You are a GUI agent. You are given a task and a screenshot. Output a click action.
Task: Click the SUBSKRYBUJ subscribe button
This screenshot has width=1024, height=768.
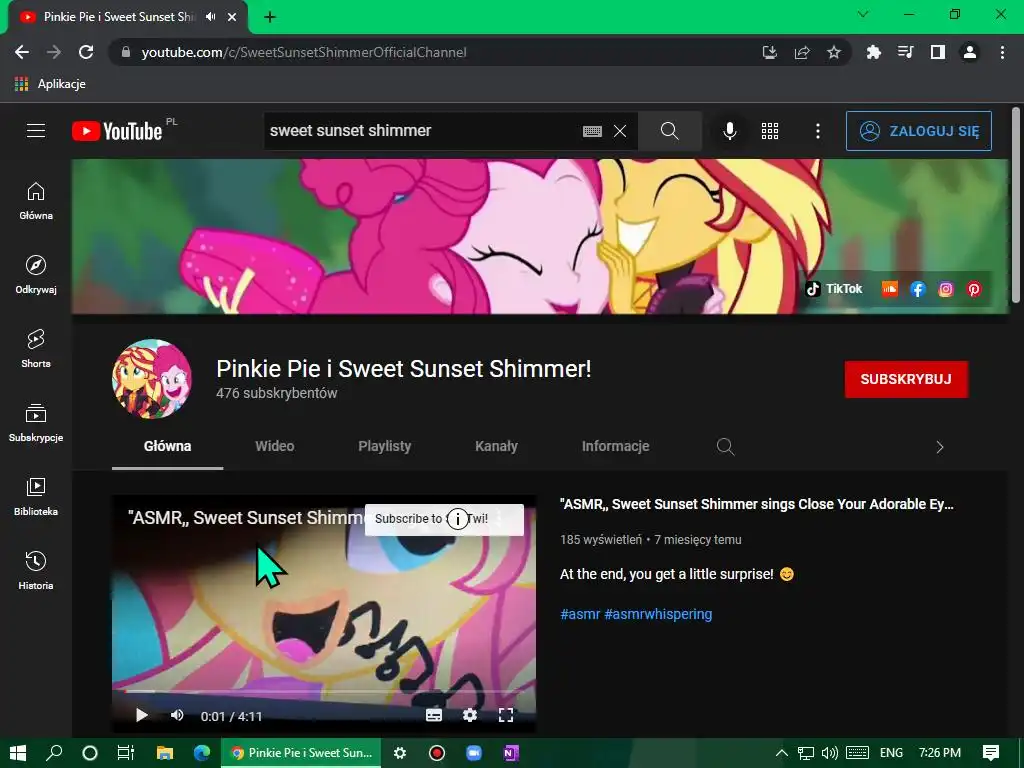point(906,379)
